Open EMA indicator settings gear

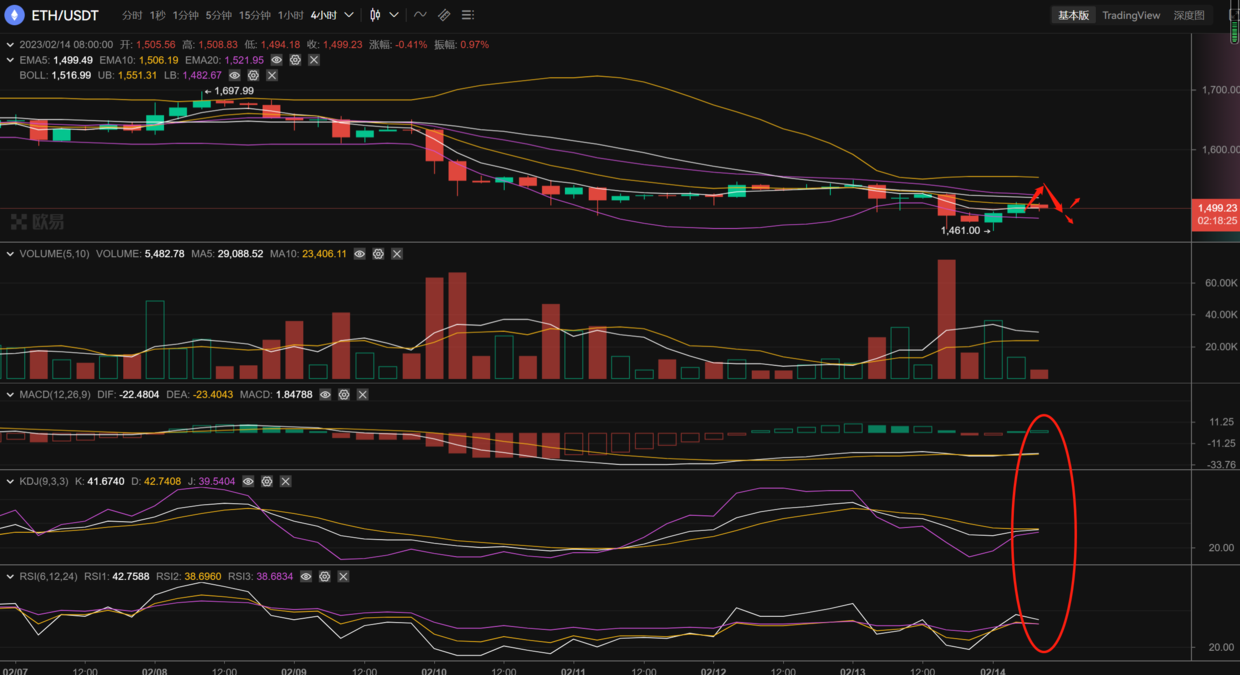click(x=295, y=60)
